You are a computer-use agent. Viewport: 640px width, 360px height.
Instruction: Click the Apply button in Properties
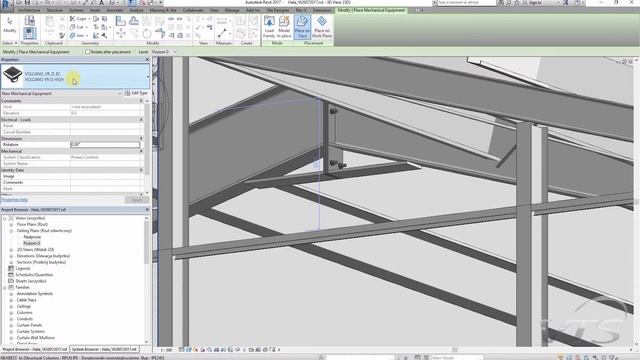click(137, 200)
